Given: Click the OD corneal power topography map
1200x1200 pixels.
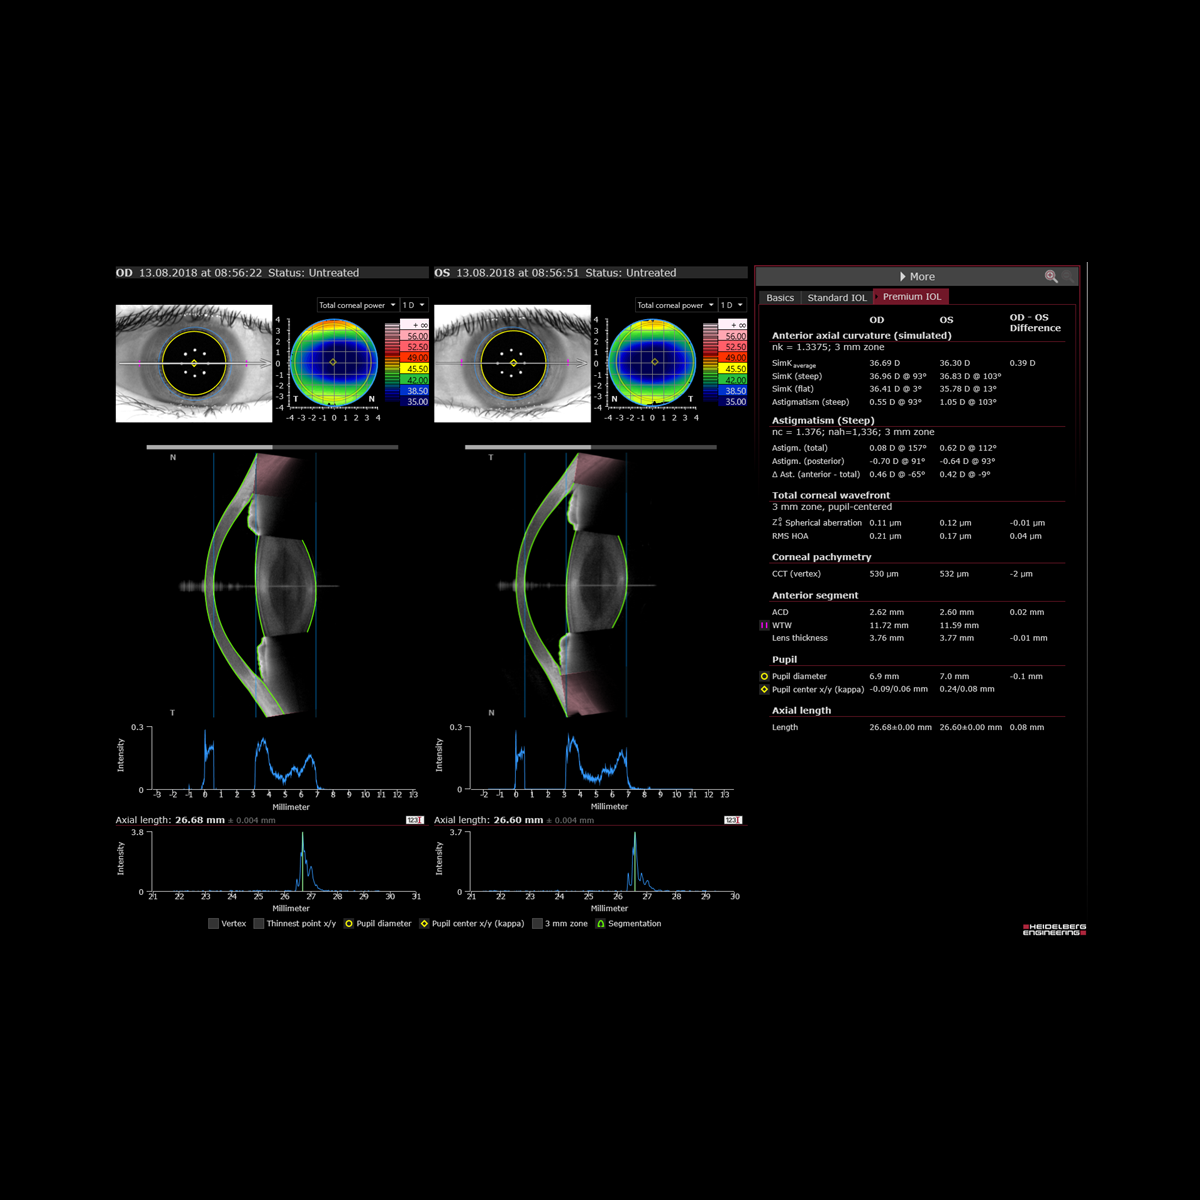Looking at the screenshot, I should (x=333, y=361).
